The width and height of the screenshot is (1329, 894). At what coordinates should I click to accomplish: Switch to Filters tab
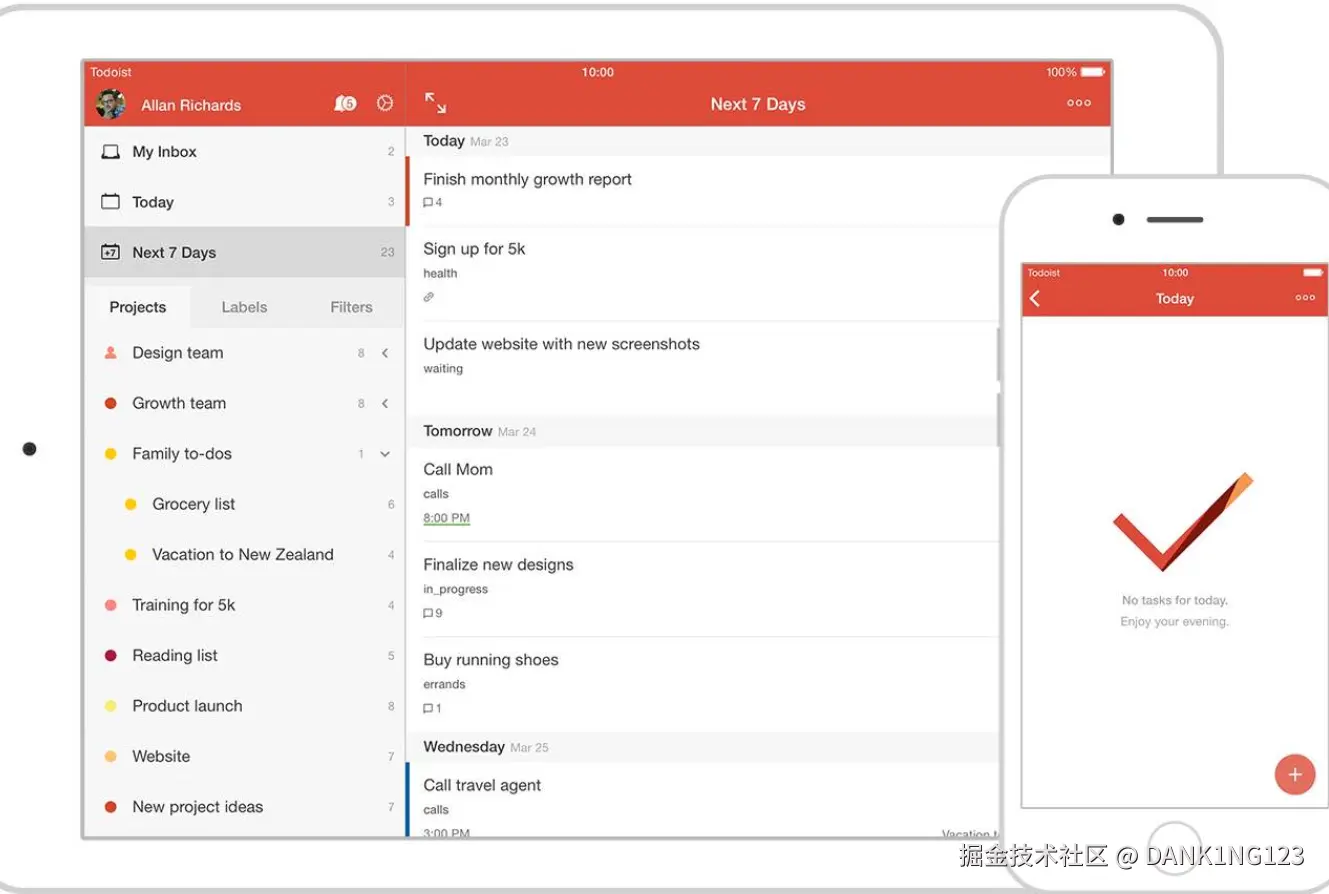(x=351, y=307)
